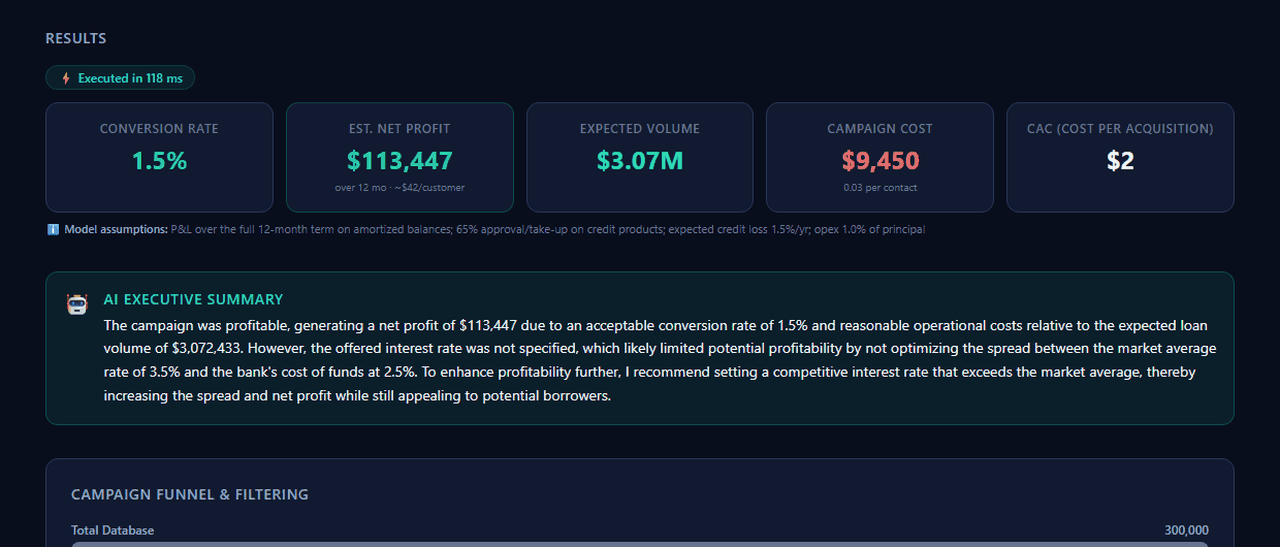This screenshot has height=547, width=1280.
Task: Click the lightning bolt icon beside Executed
Action: click(66, 78)
